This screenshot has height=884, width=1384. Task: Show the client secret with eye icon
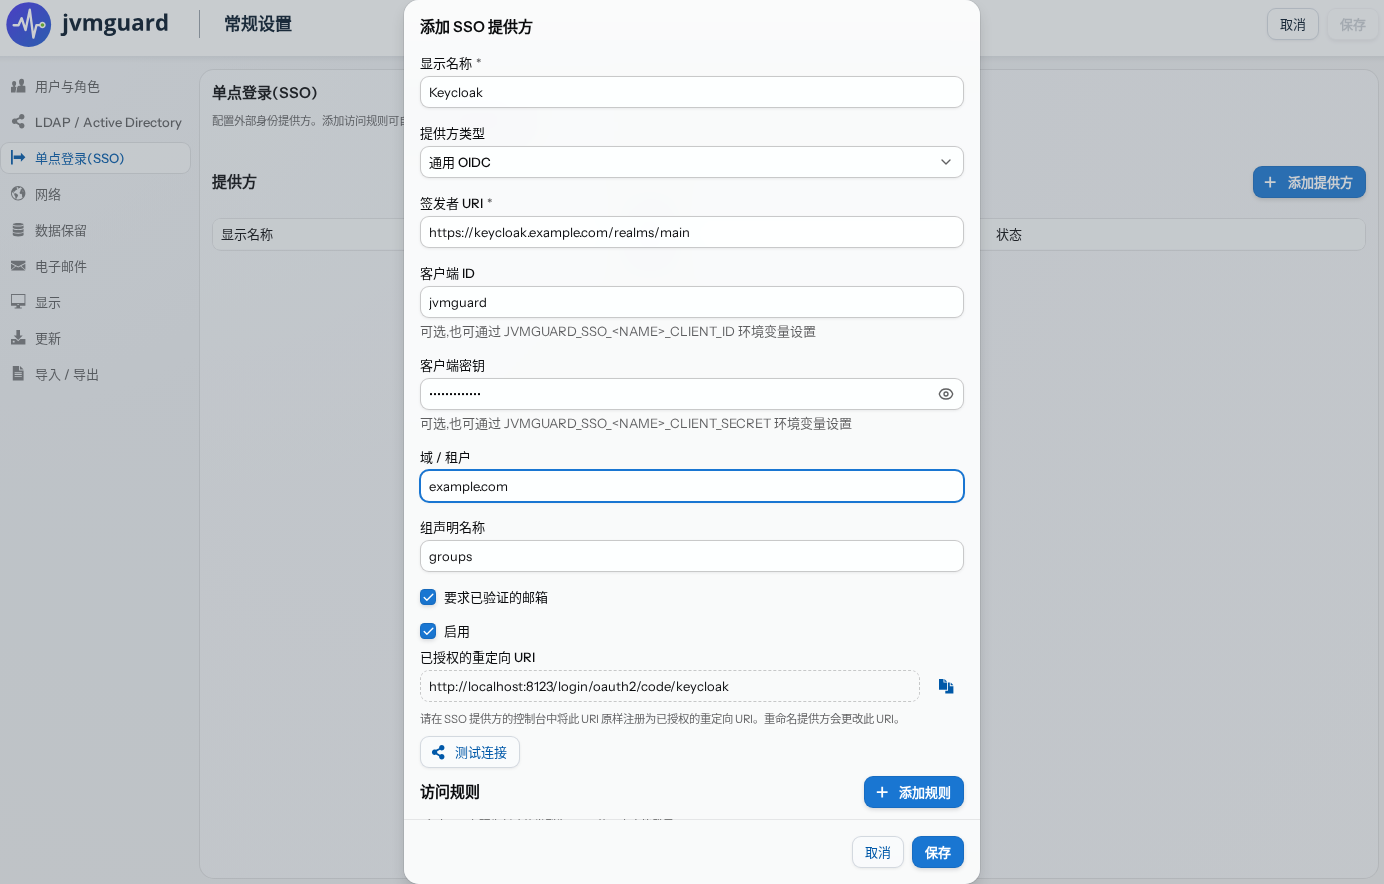click(946, 394)
